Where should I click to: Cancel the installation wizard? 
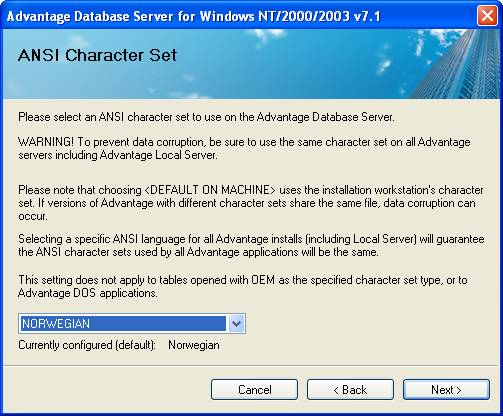pos(254,389)
